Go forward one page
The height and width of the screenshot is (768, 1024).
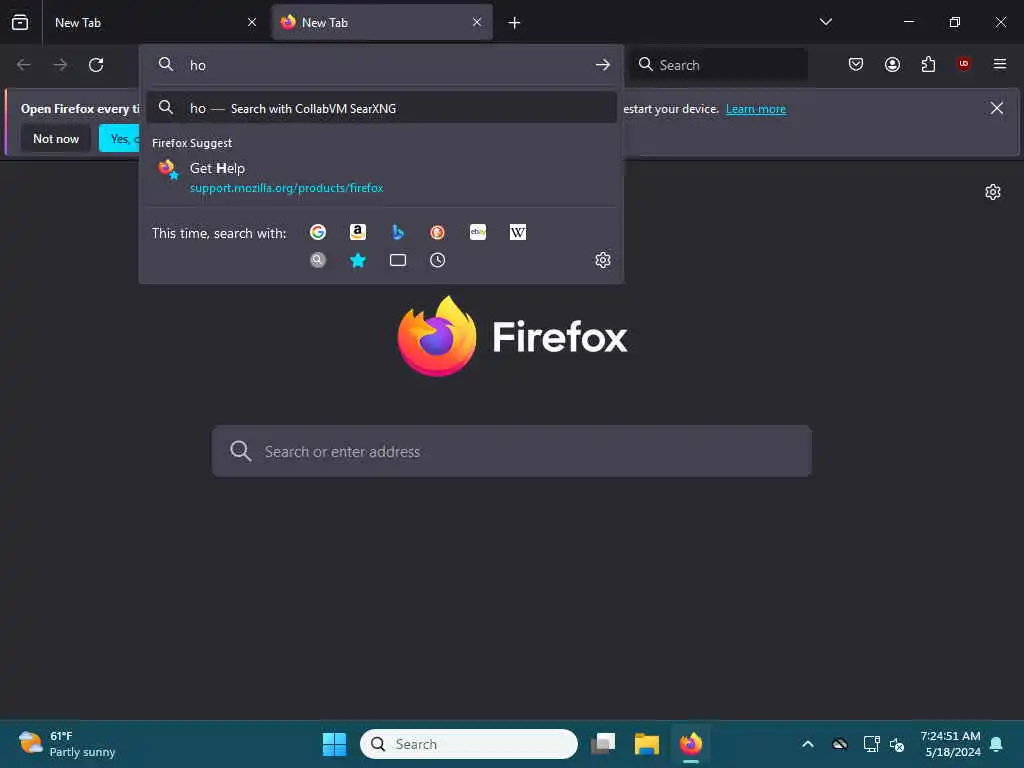coord(60,65)
